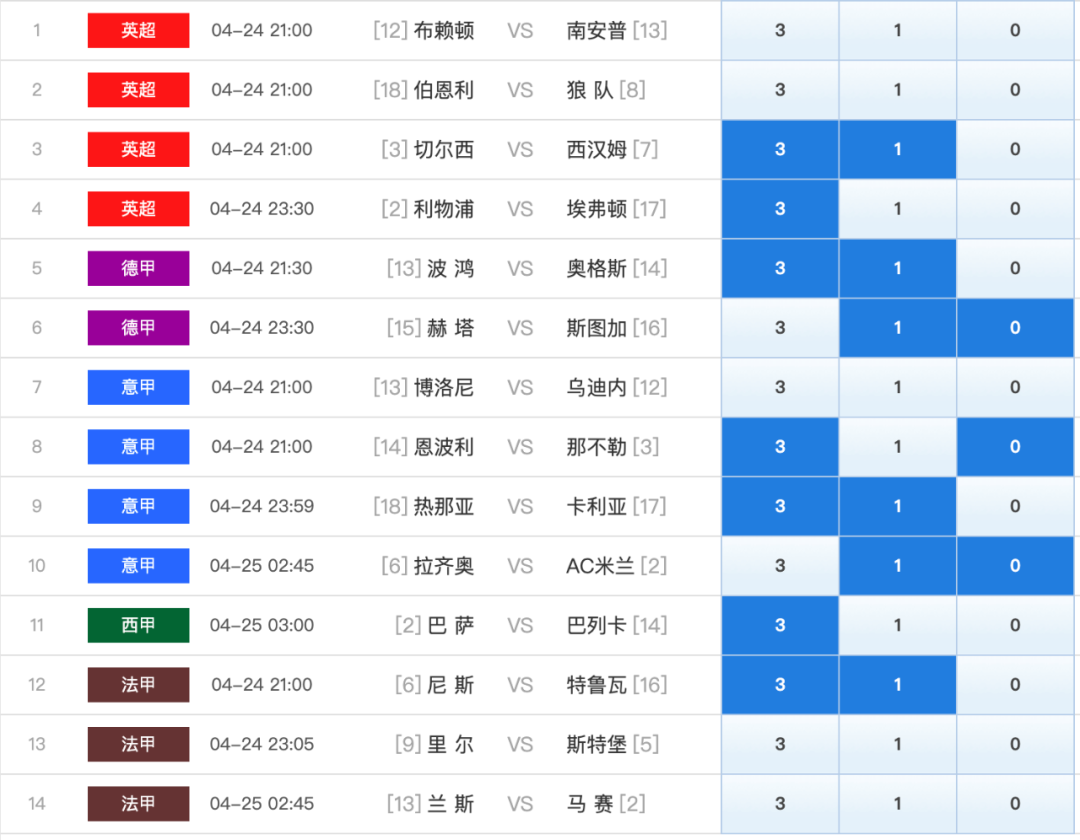Select result 0 for 伯恩利 vs 狼队
The width and height of the screenshot is (1080, 840).
(1015, 90)
